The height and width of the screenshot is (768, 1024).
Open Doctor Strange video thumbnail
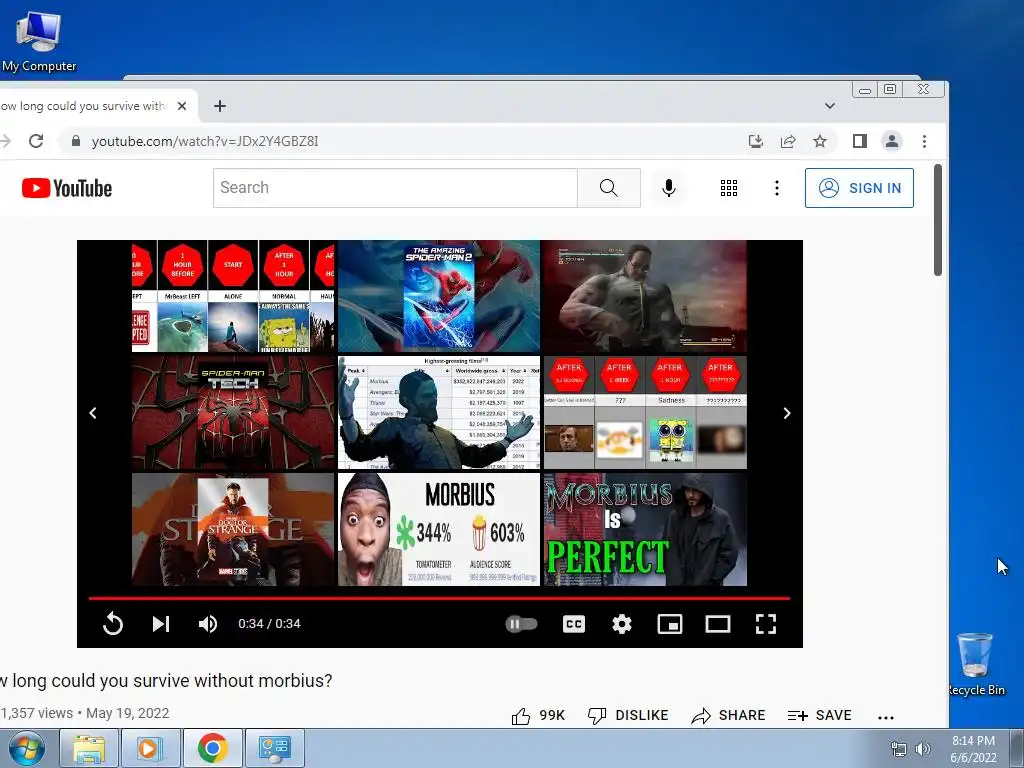click(x=233, y=529)
